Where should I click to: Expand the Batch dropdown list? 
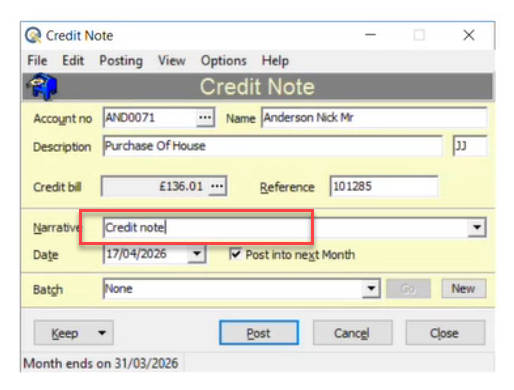click(371, 288)
